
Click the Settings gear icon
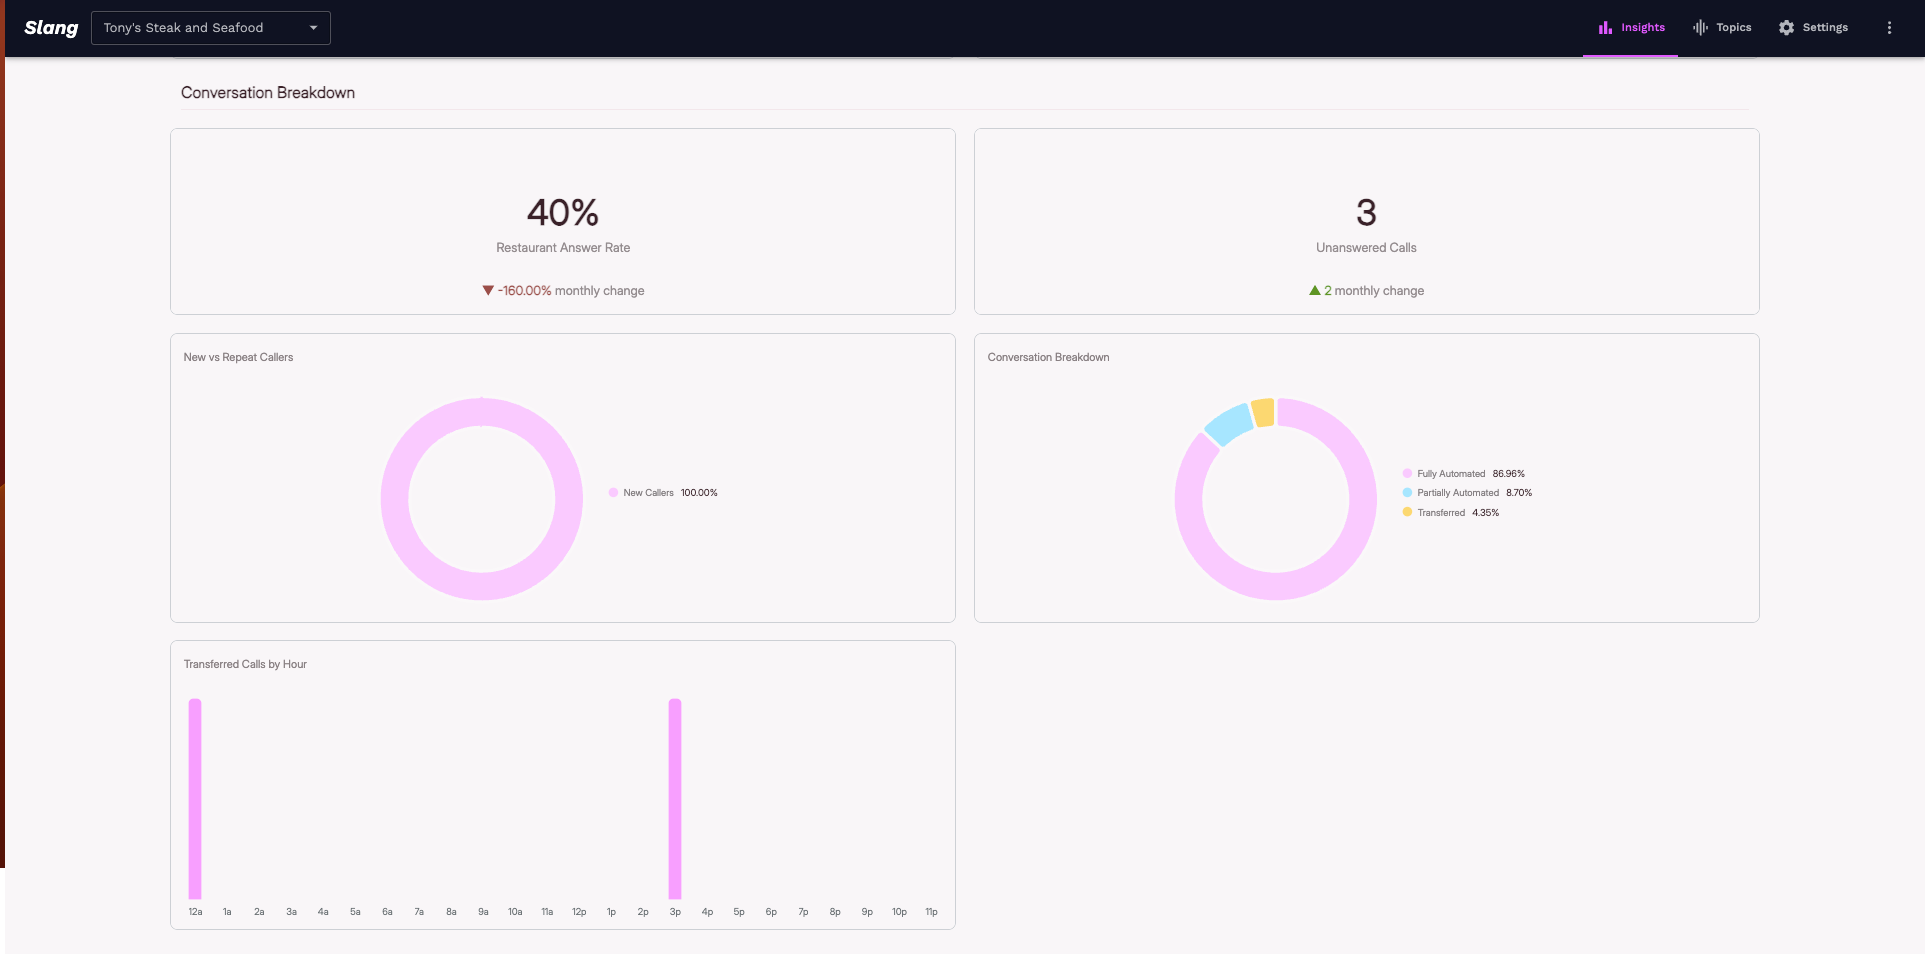(x=1786, y=28)
